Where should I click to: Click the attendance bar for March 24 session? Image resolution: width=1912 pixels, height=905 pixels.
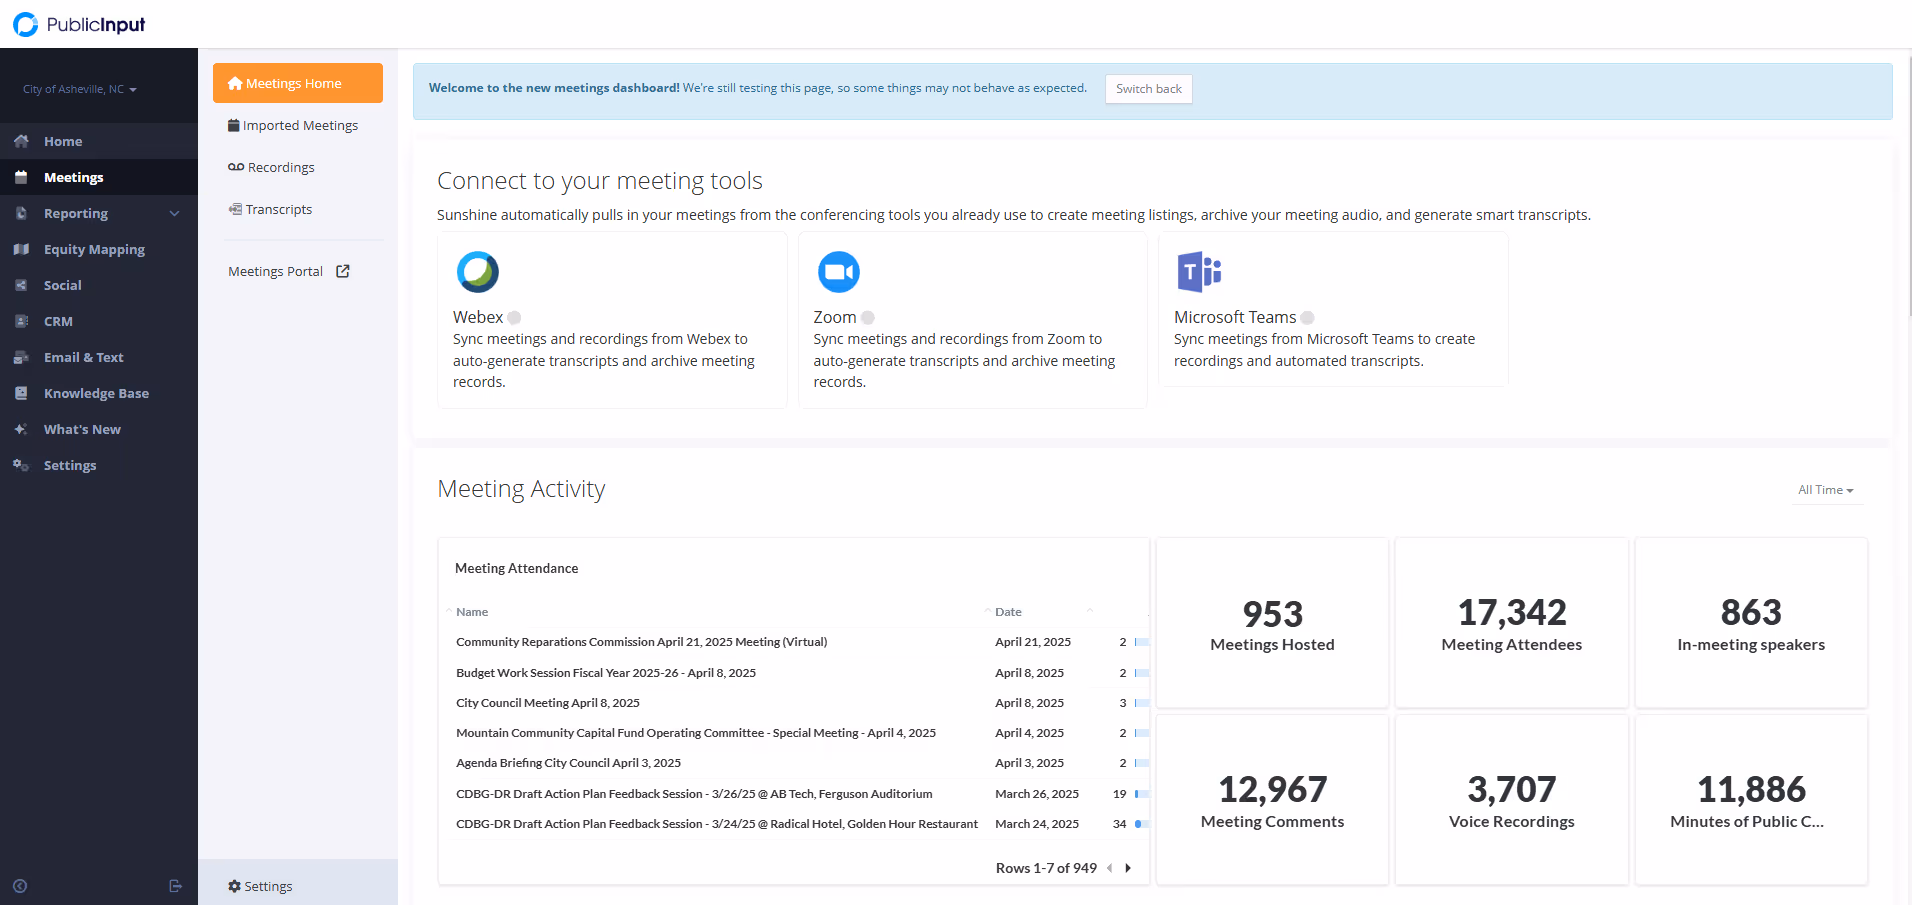click(1140, 824)
